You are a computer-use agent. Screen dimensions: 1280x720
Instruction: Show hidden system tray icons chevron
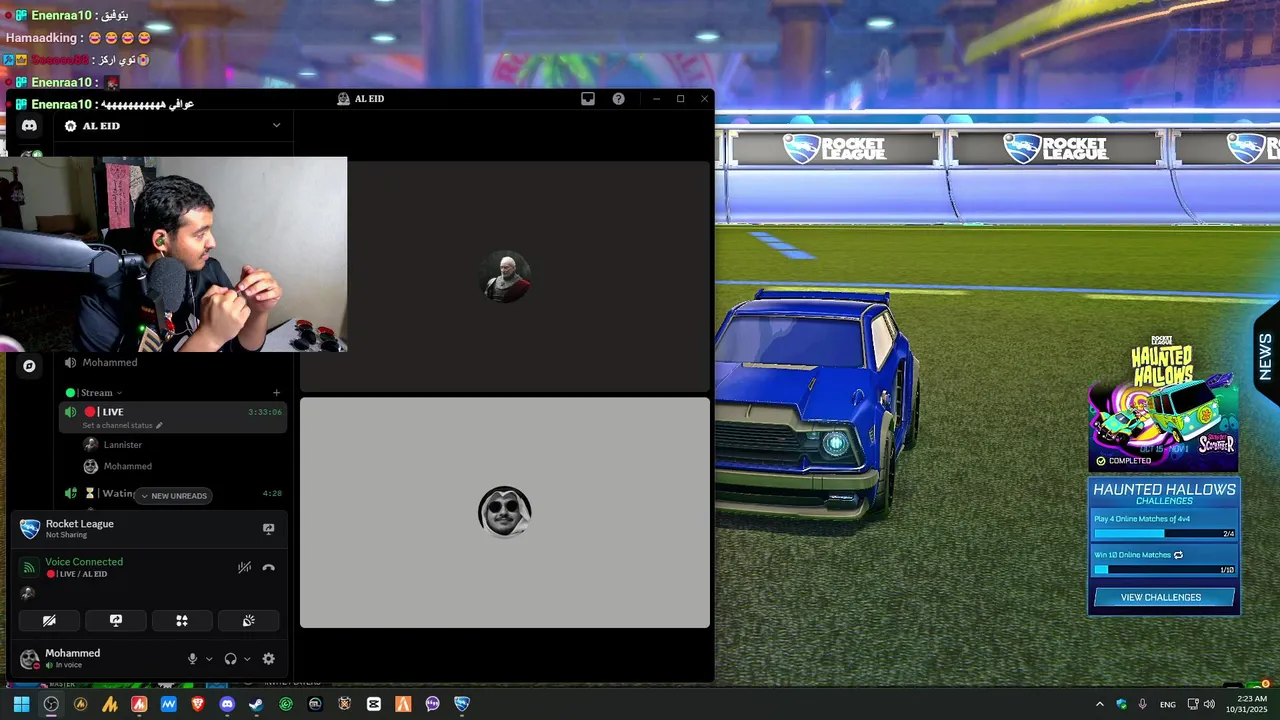point(1100,704)
